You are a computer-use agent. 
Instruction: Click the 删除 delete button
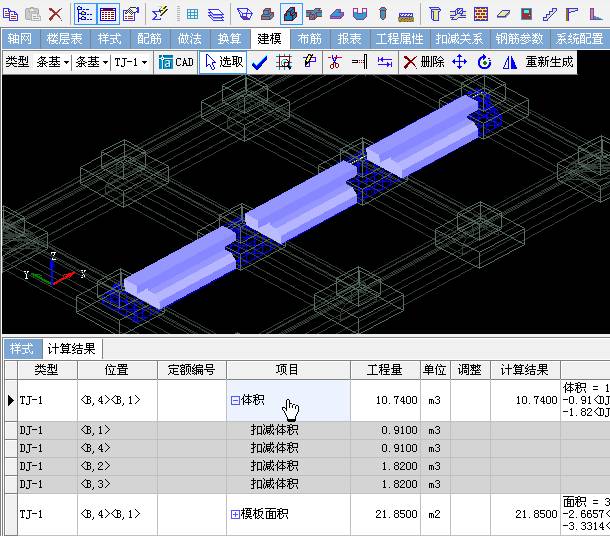pos(424,62)
